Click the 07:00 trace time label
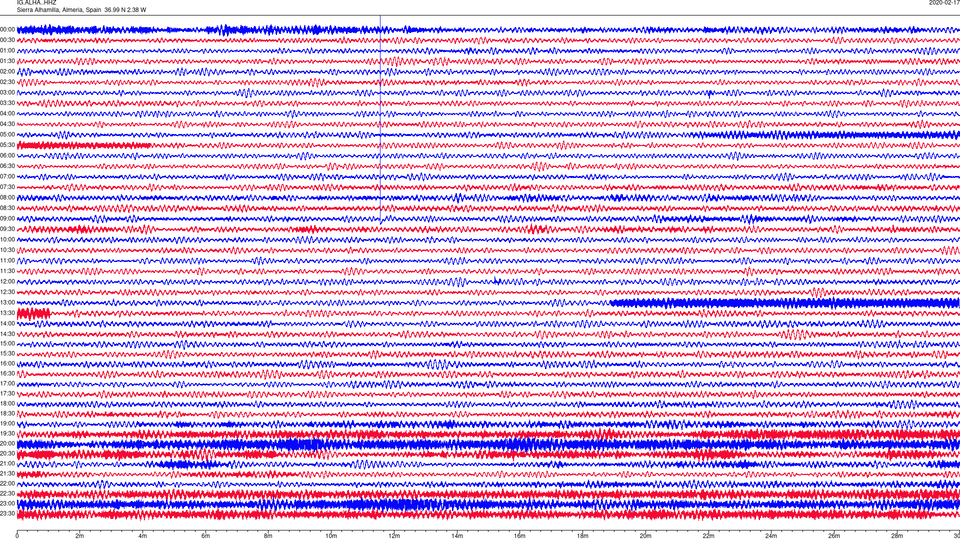 tap(7, 177)
